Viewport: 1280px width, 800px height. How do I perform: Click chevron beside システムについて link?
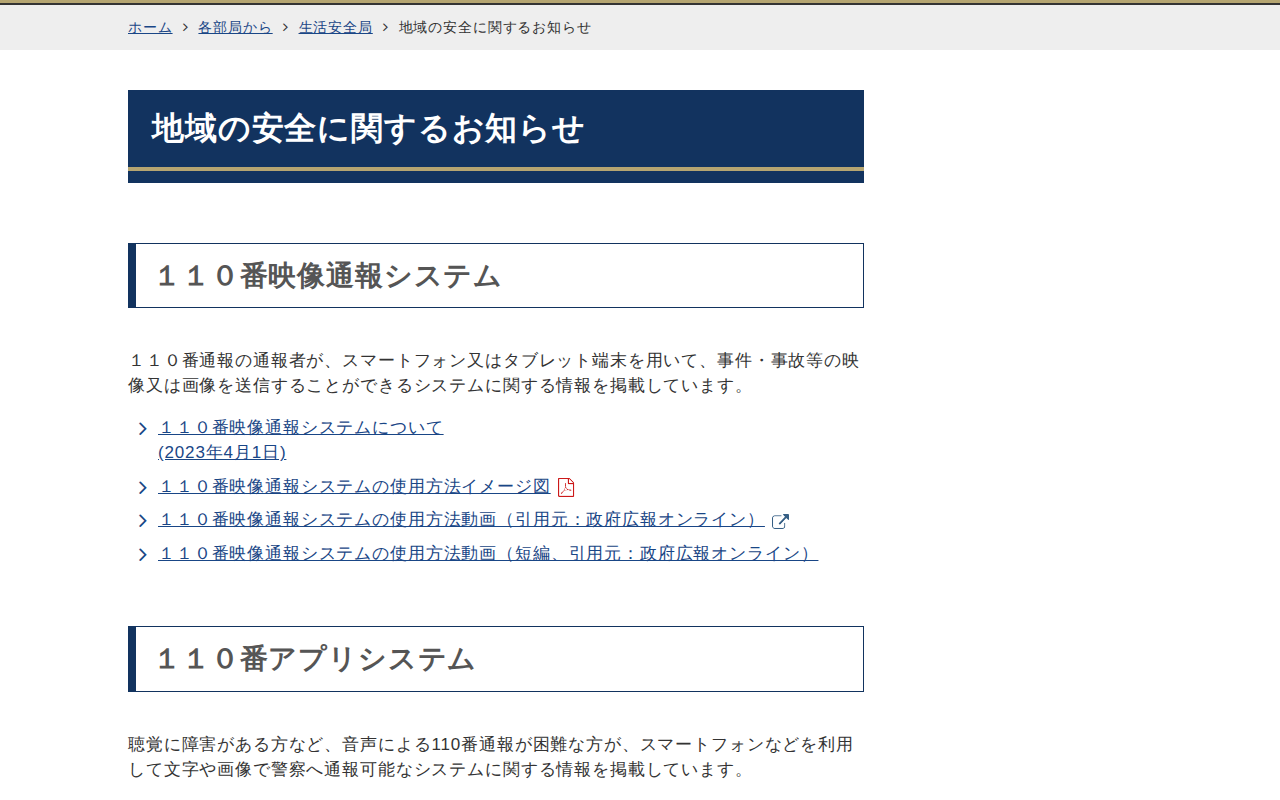(143, 429)
